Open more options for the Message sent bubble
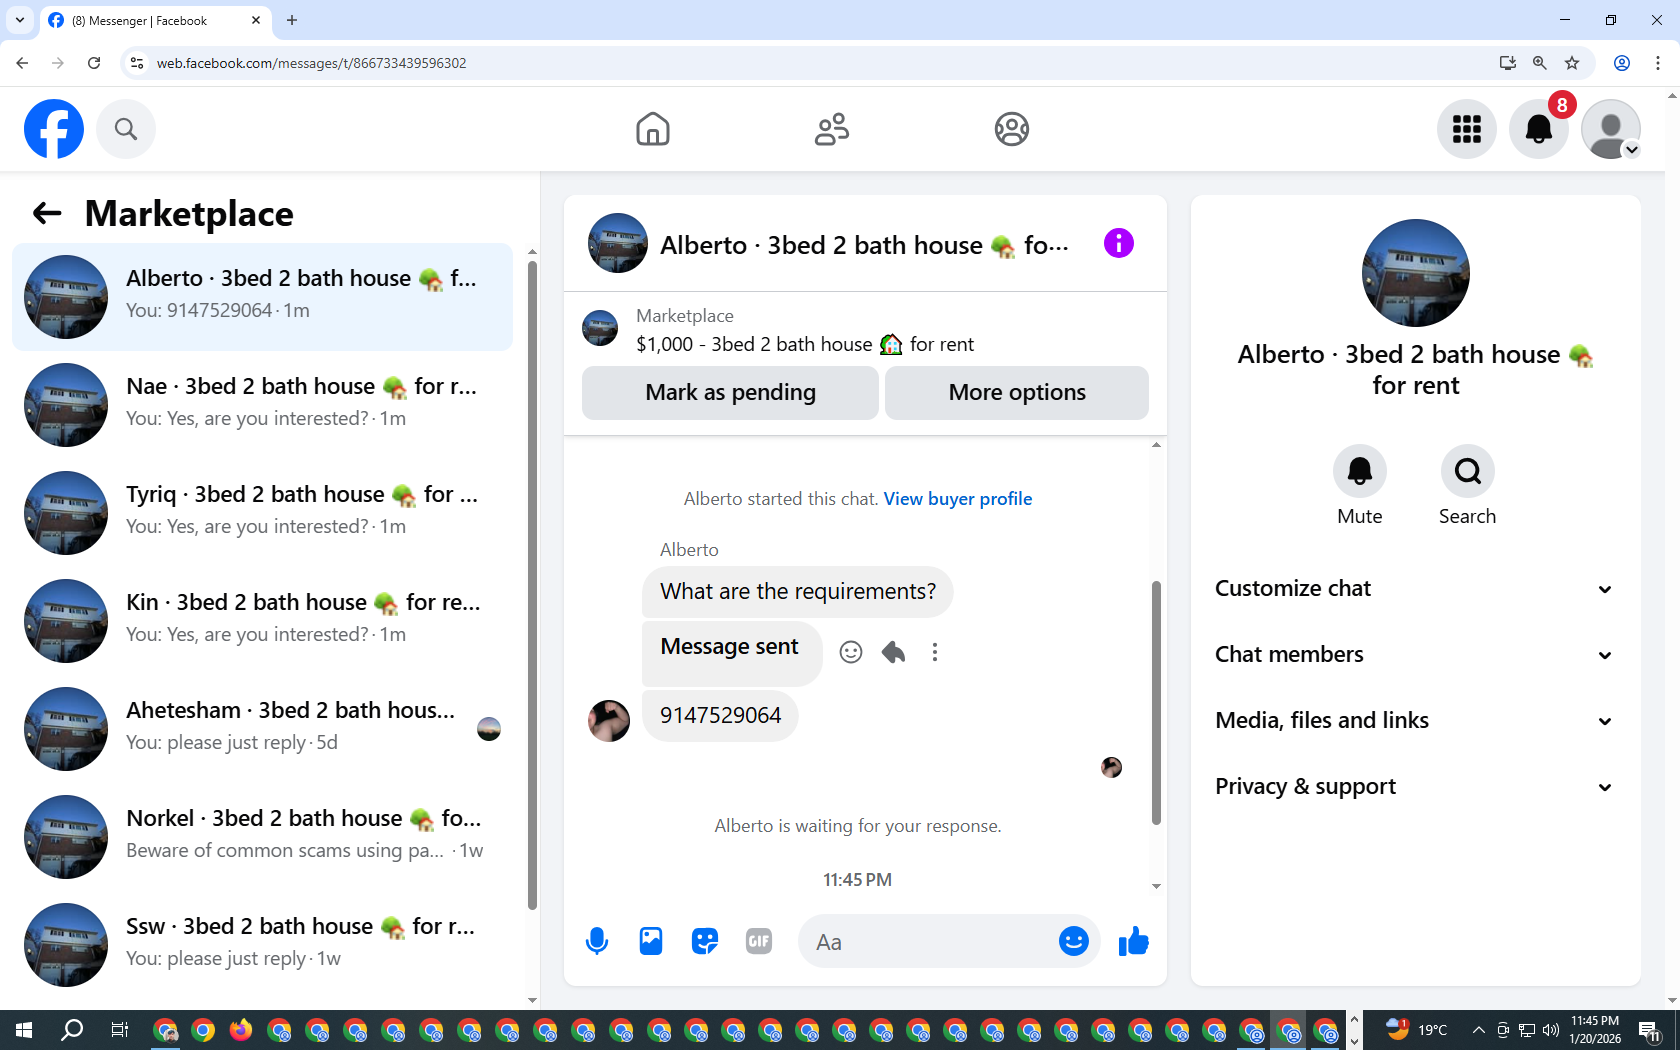1680x1050 pixels. pyautogui.click(x=935, y=652)
